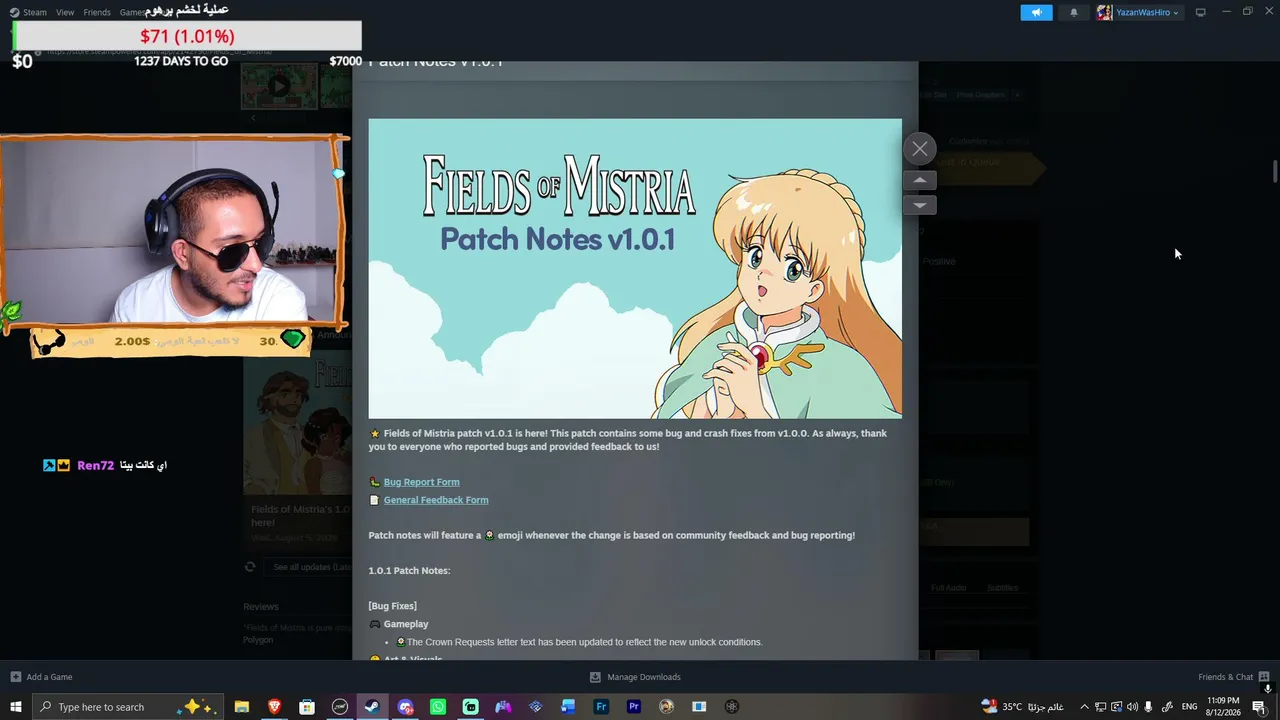This screenshot has width=1280, height=720.
Task: Open Manage Downloads
Action: (635, 677)
